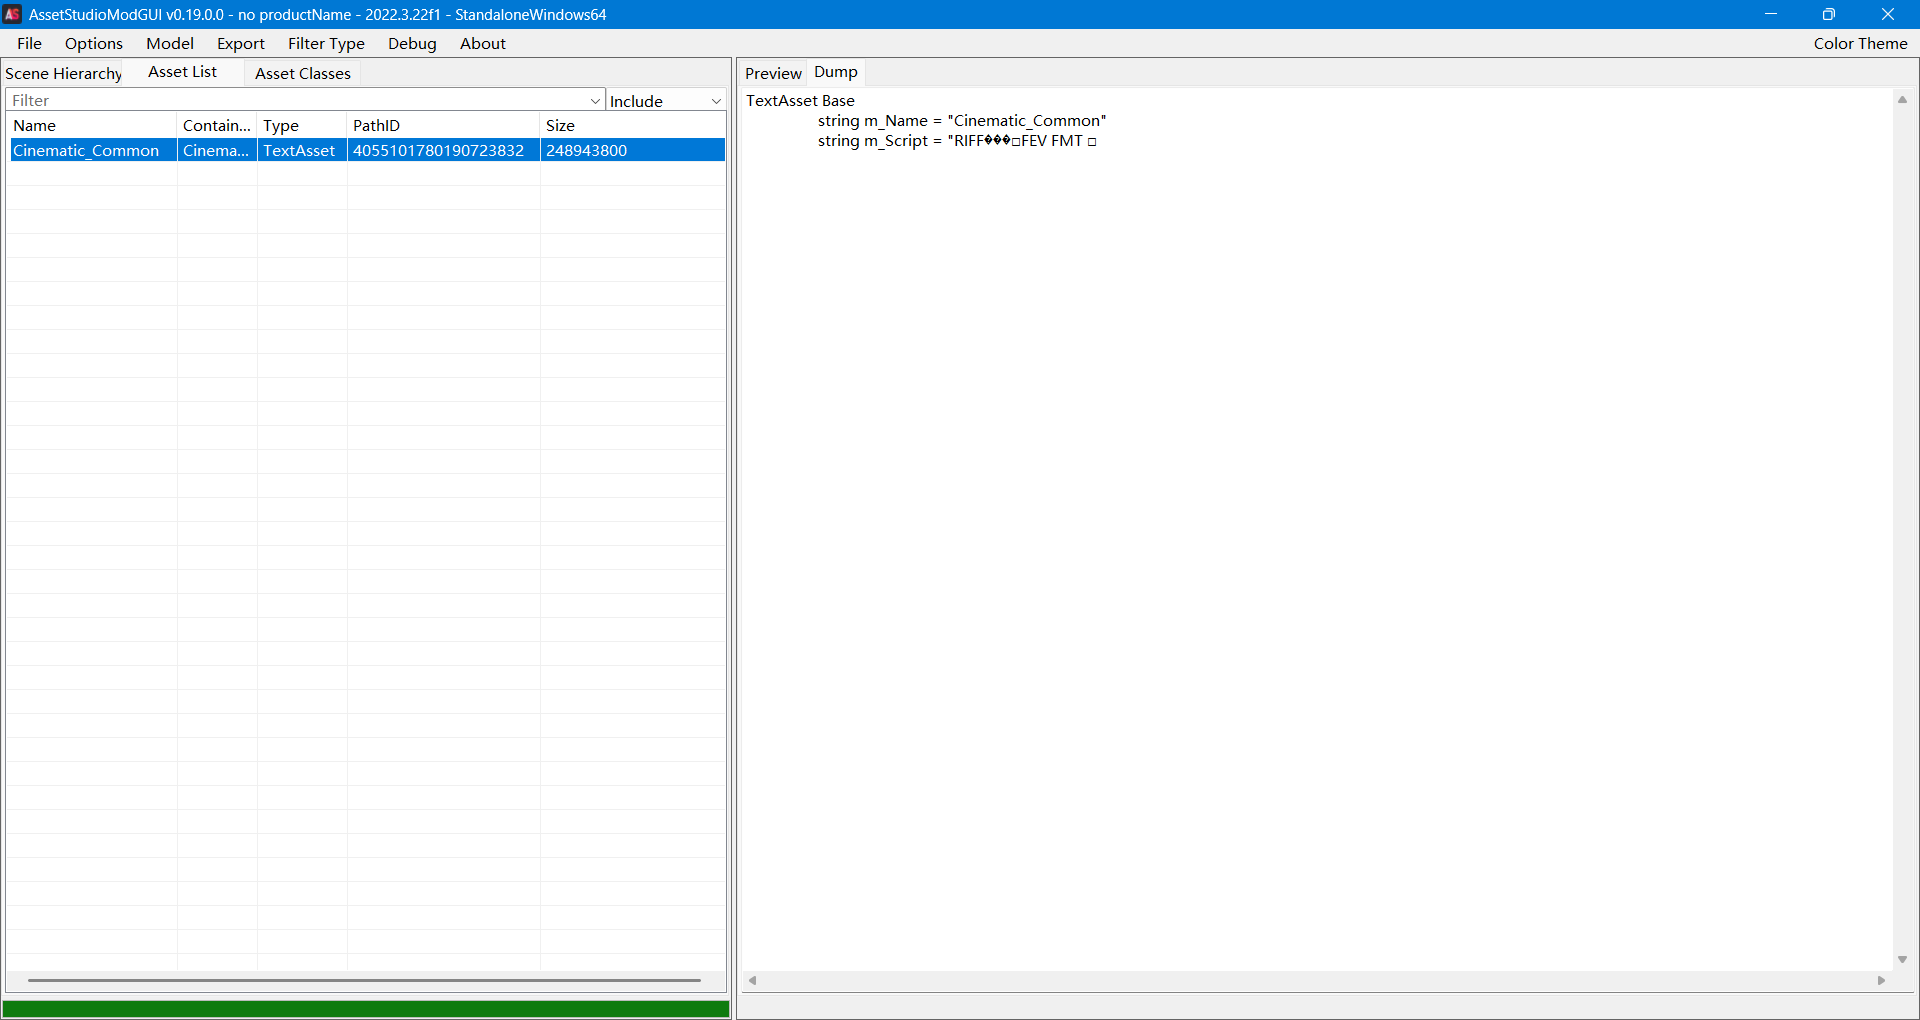Open the Debug menu

coord(412,43)
